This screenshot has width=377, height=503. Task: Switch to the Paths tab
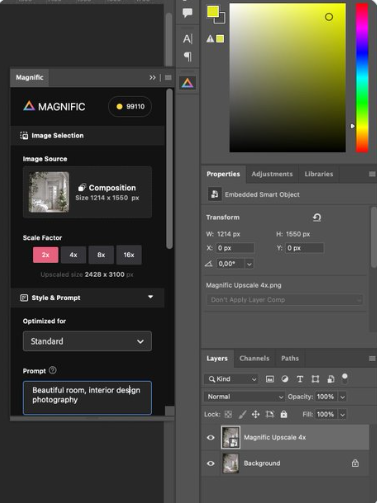click(290, 358)
